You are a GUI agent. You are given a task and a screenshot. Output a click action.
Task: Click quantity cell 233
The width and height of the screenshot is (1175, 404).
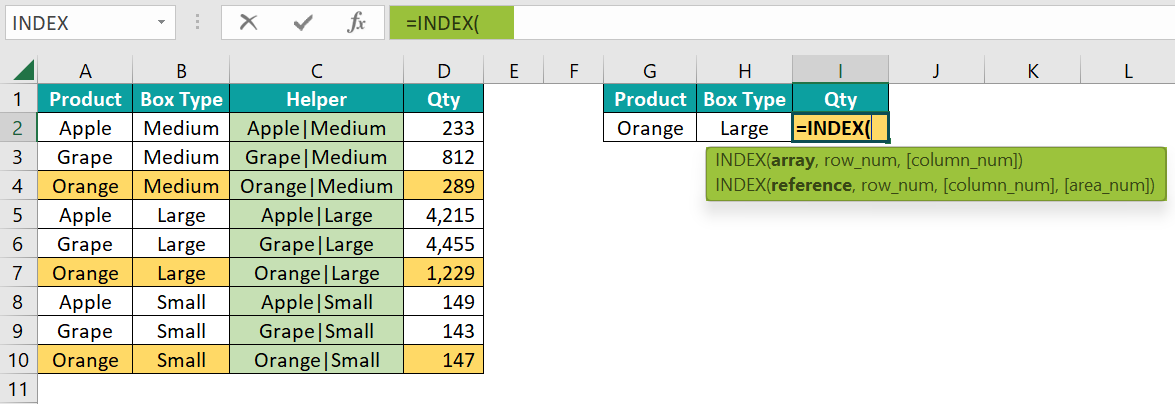(444, 128)
